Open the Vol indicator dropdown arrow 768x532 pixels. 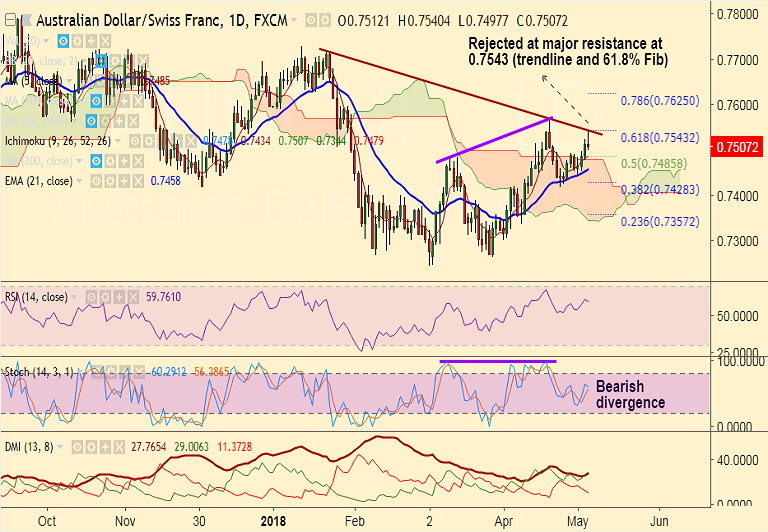click(46, 41)
